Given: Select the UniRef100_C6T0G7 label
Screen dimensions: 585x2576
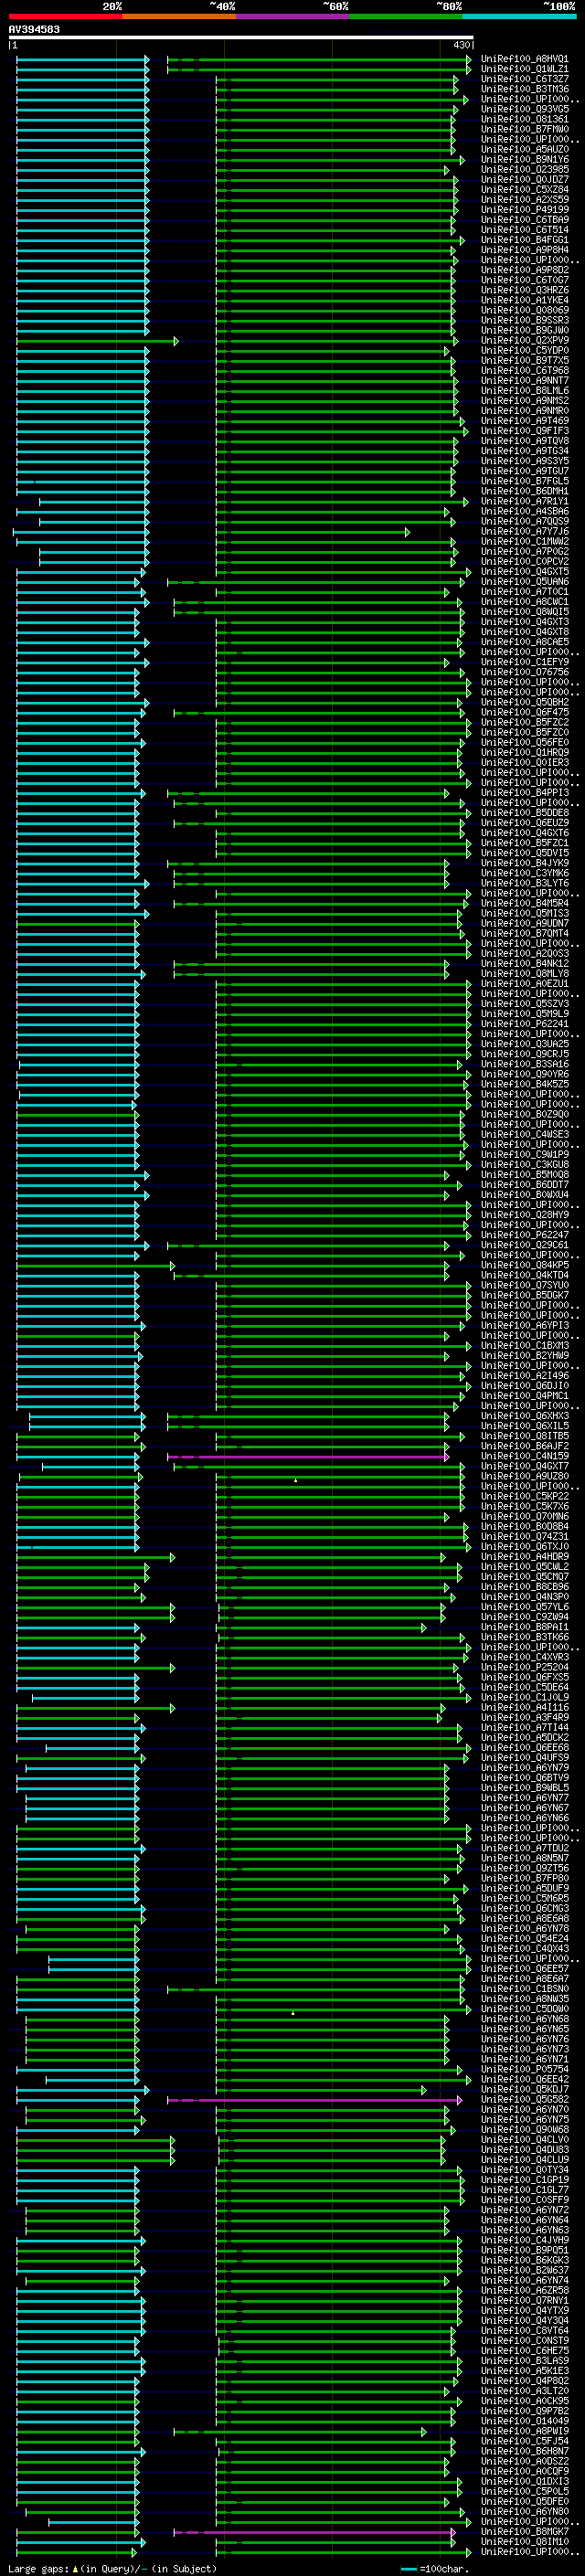Looking at the screenshot, I should coord(525,280).
